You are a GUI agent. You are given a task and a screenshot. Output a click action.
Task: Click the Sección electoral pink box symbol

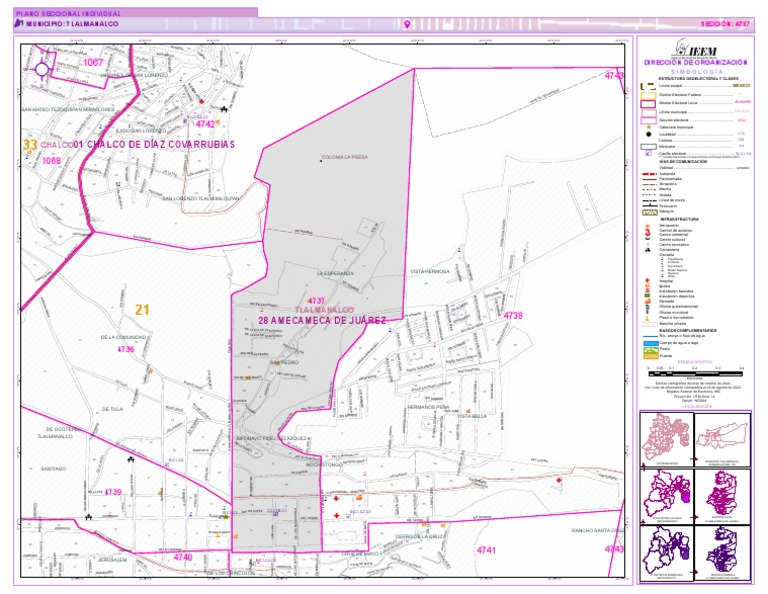[x=648, y=120]
